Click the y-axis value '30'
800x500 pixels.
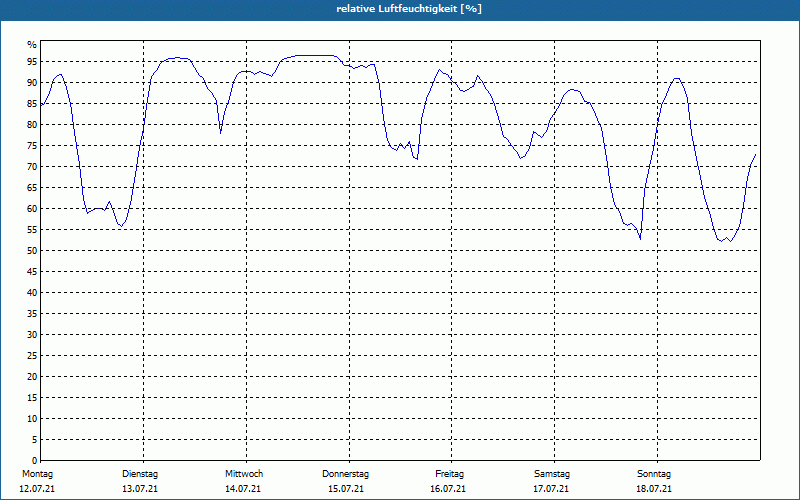(x=32, y=335)
